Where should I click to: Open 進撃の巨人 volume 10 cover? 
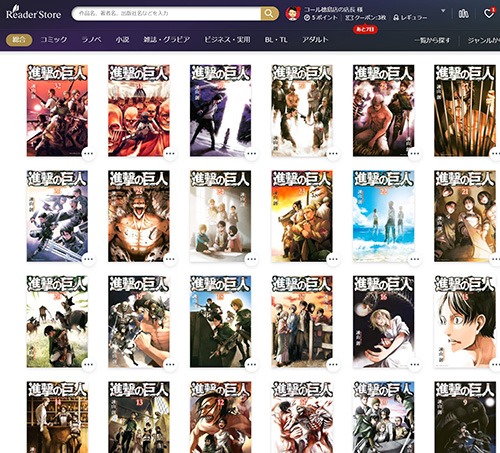tap(384, 417)
